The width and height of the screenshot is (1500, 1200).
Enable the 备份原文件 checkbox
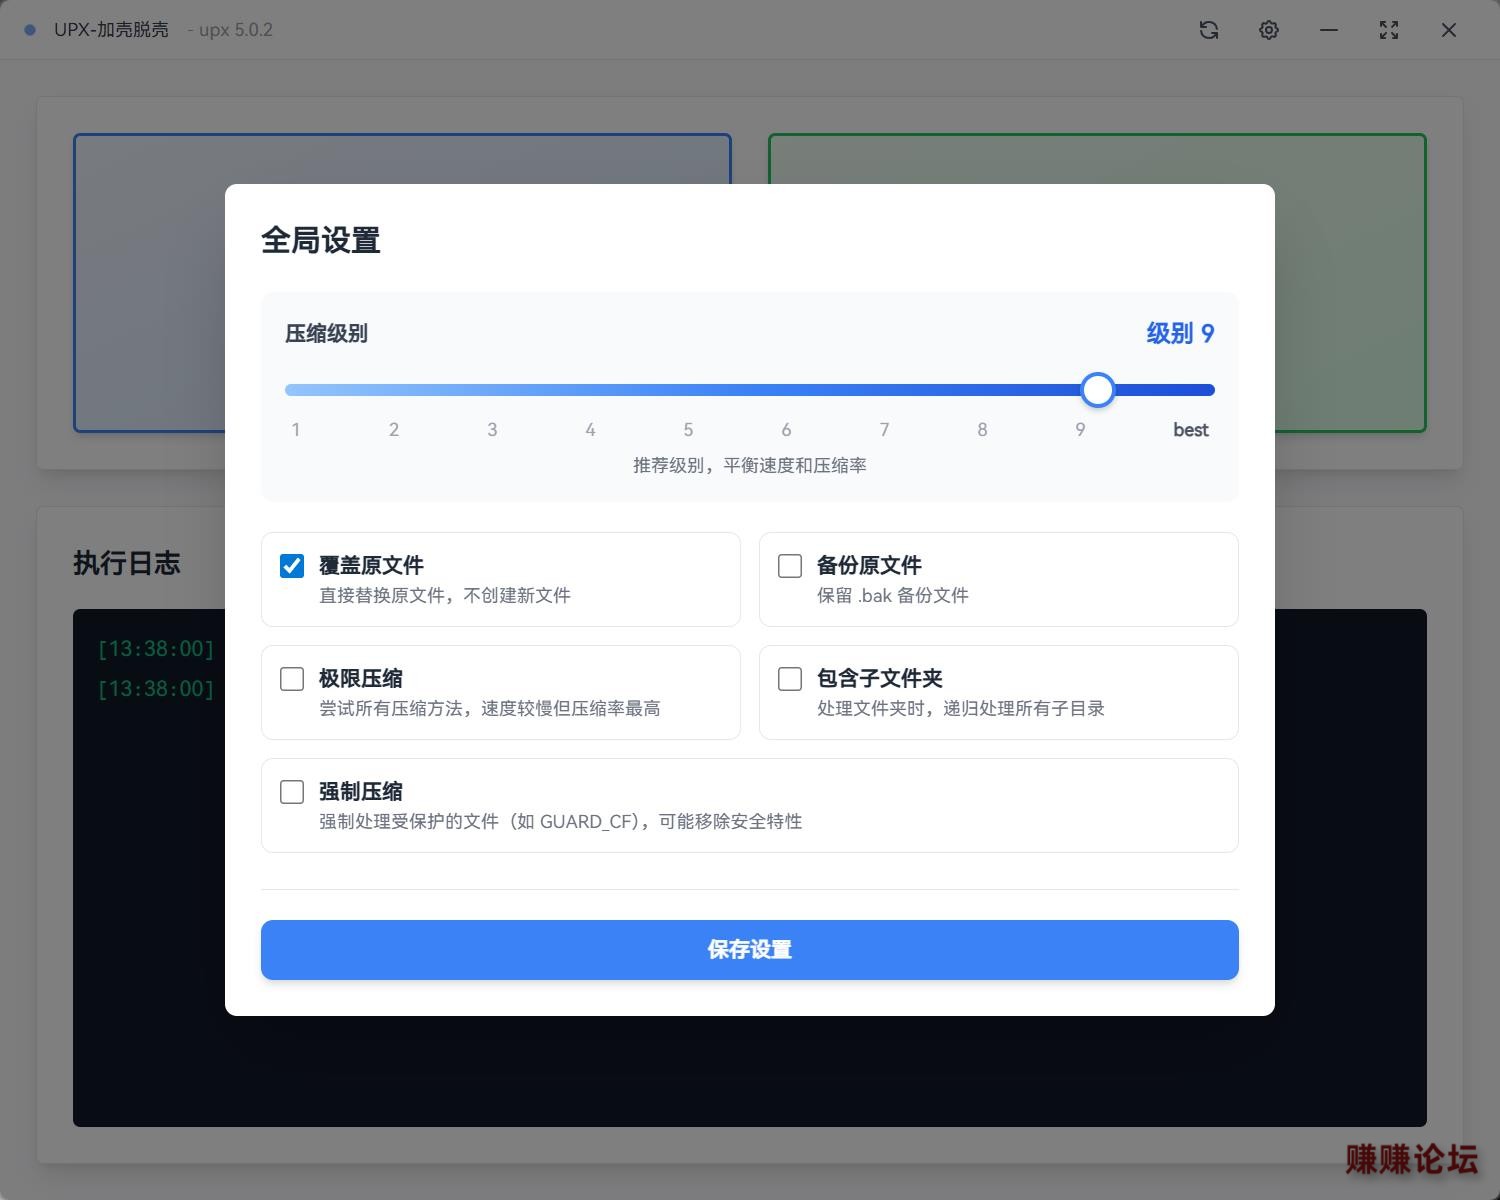(790, 566)
